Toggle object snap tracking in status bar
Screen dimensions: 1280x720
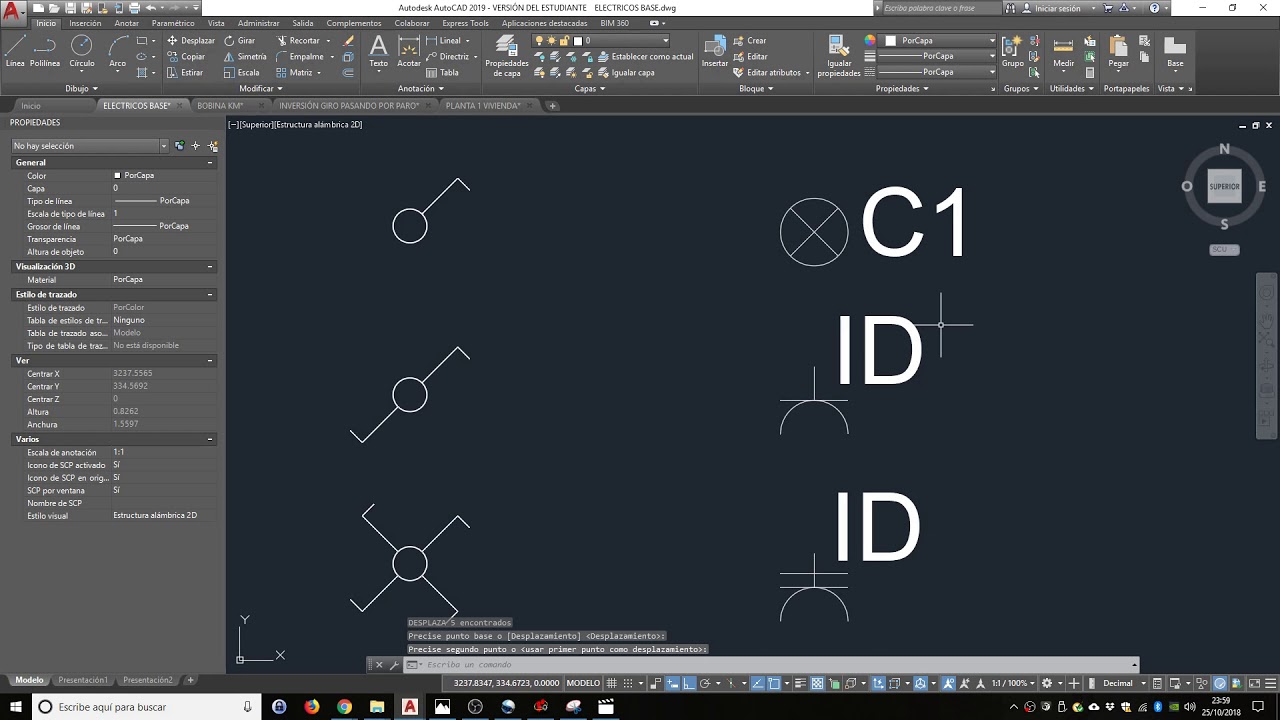pos(756,683)
